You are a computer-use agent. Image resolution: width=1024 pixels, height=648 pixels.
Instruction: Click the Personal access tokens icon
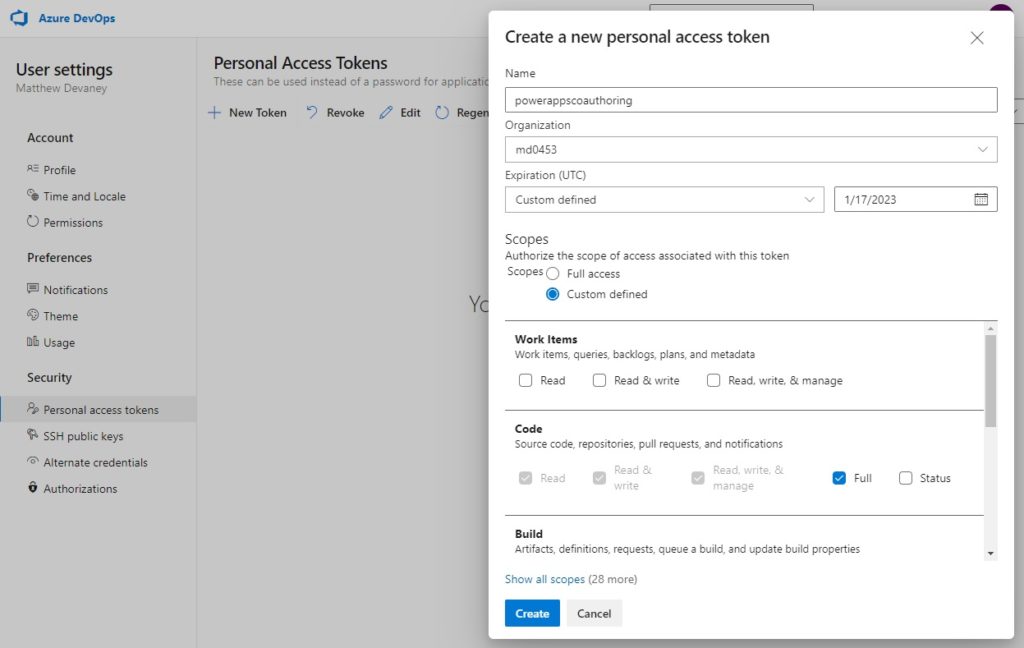click(x=33, y=408)
